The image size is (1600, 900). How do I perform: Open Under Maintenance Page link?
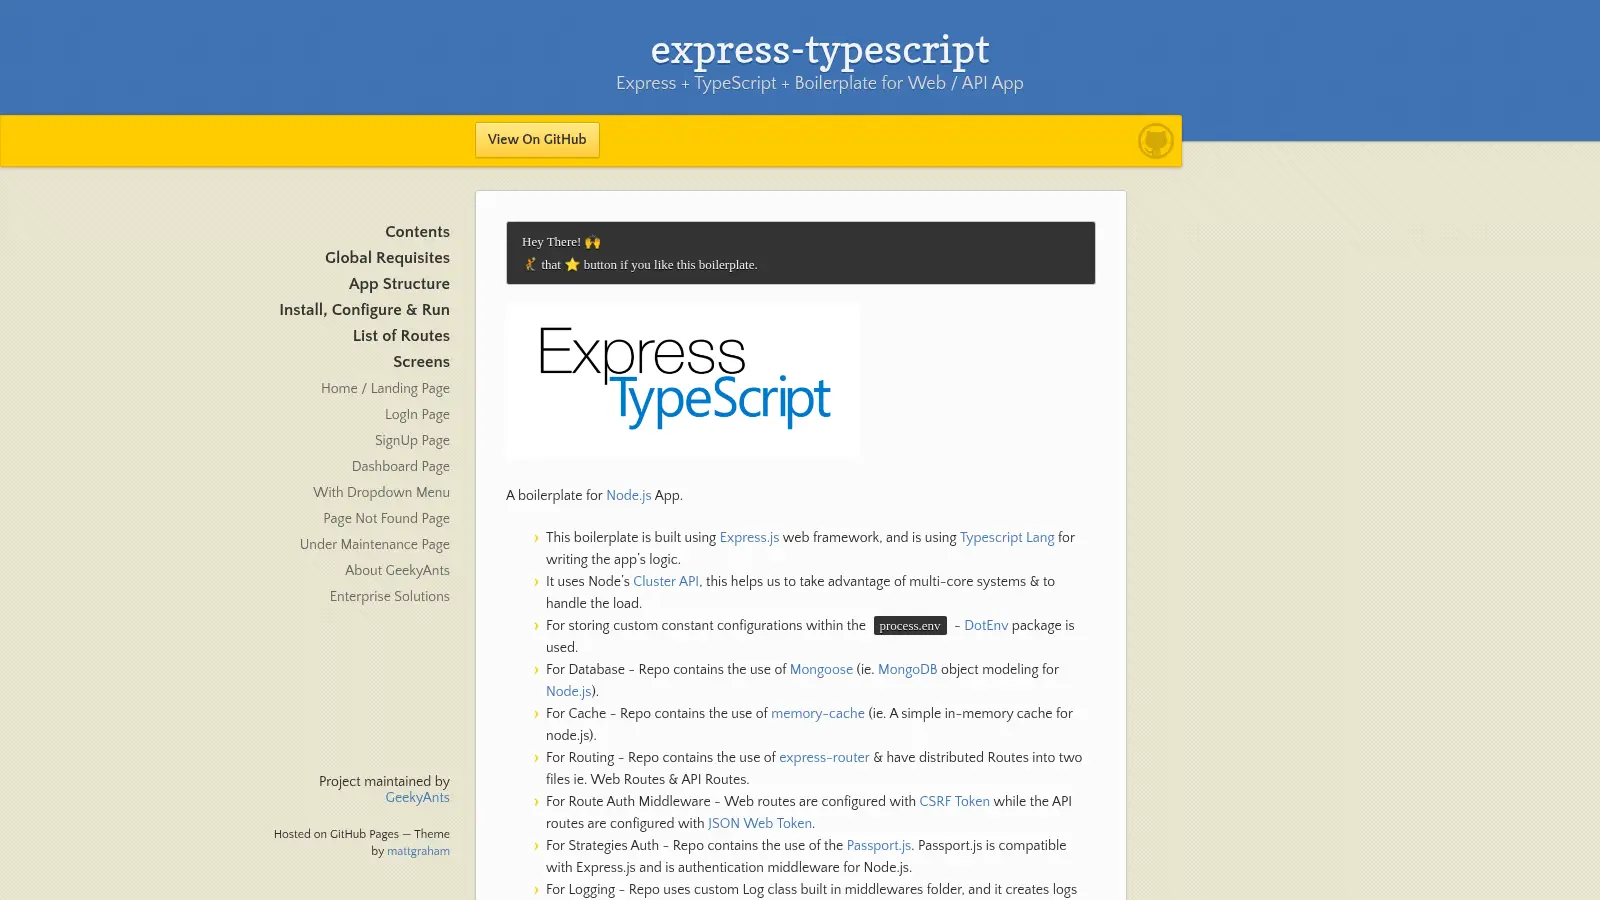point(375,545)
